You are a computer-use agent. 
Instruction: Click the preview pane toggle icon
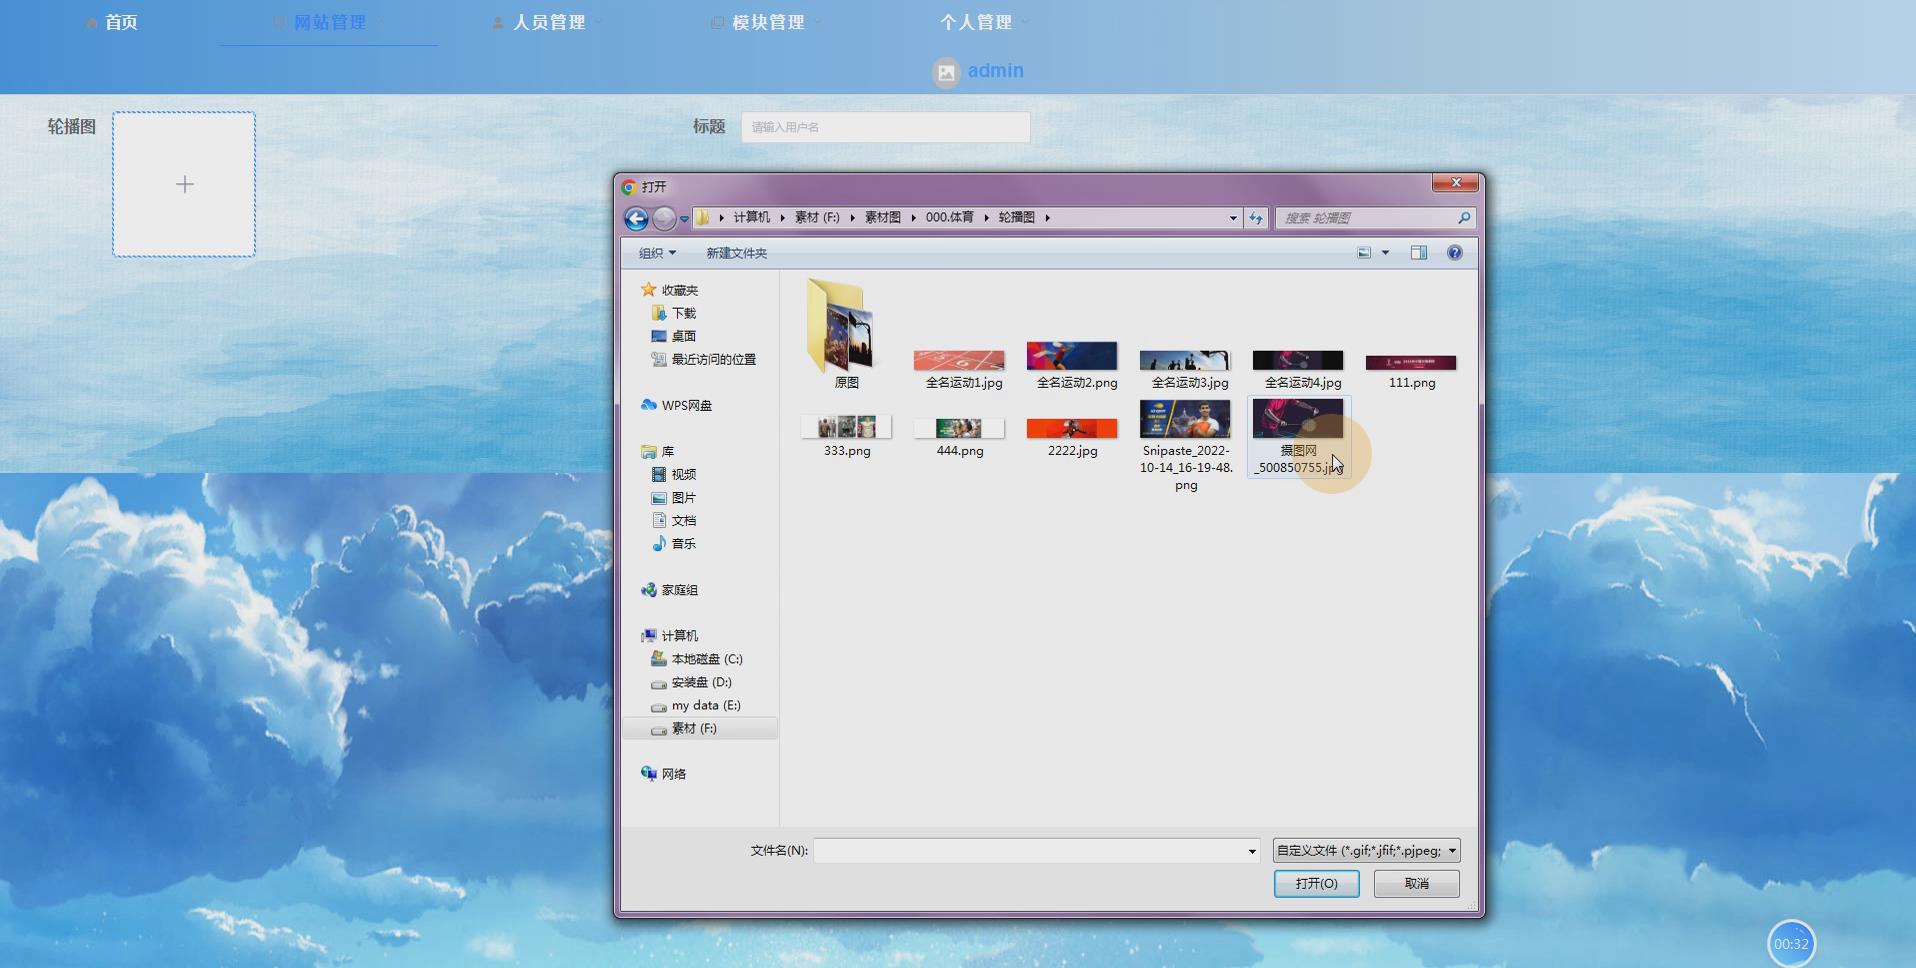1419,253
